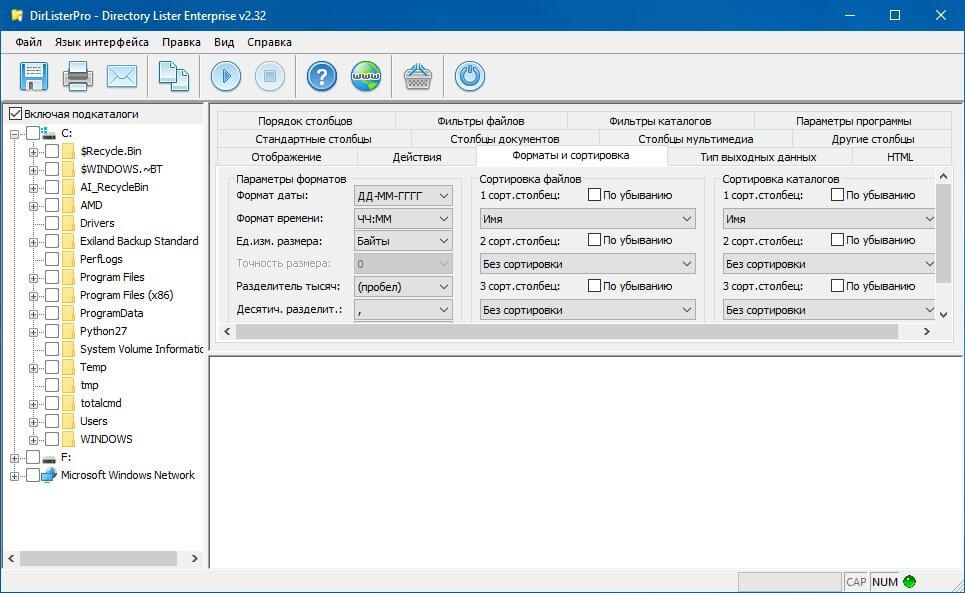Enable По убыванию for file 2 сорт.столбец
The image size is (965, 593).
click(x=594, y=240)
